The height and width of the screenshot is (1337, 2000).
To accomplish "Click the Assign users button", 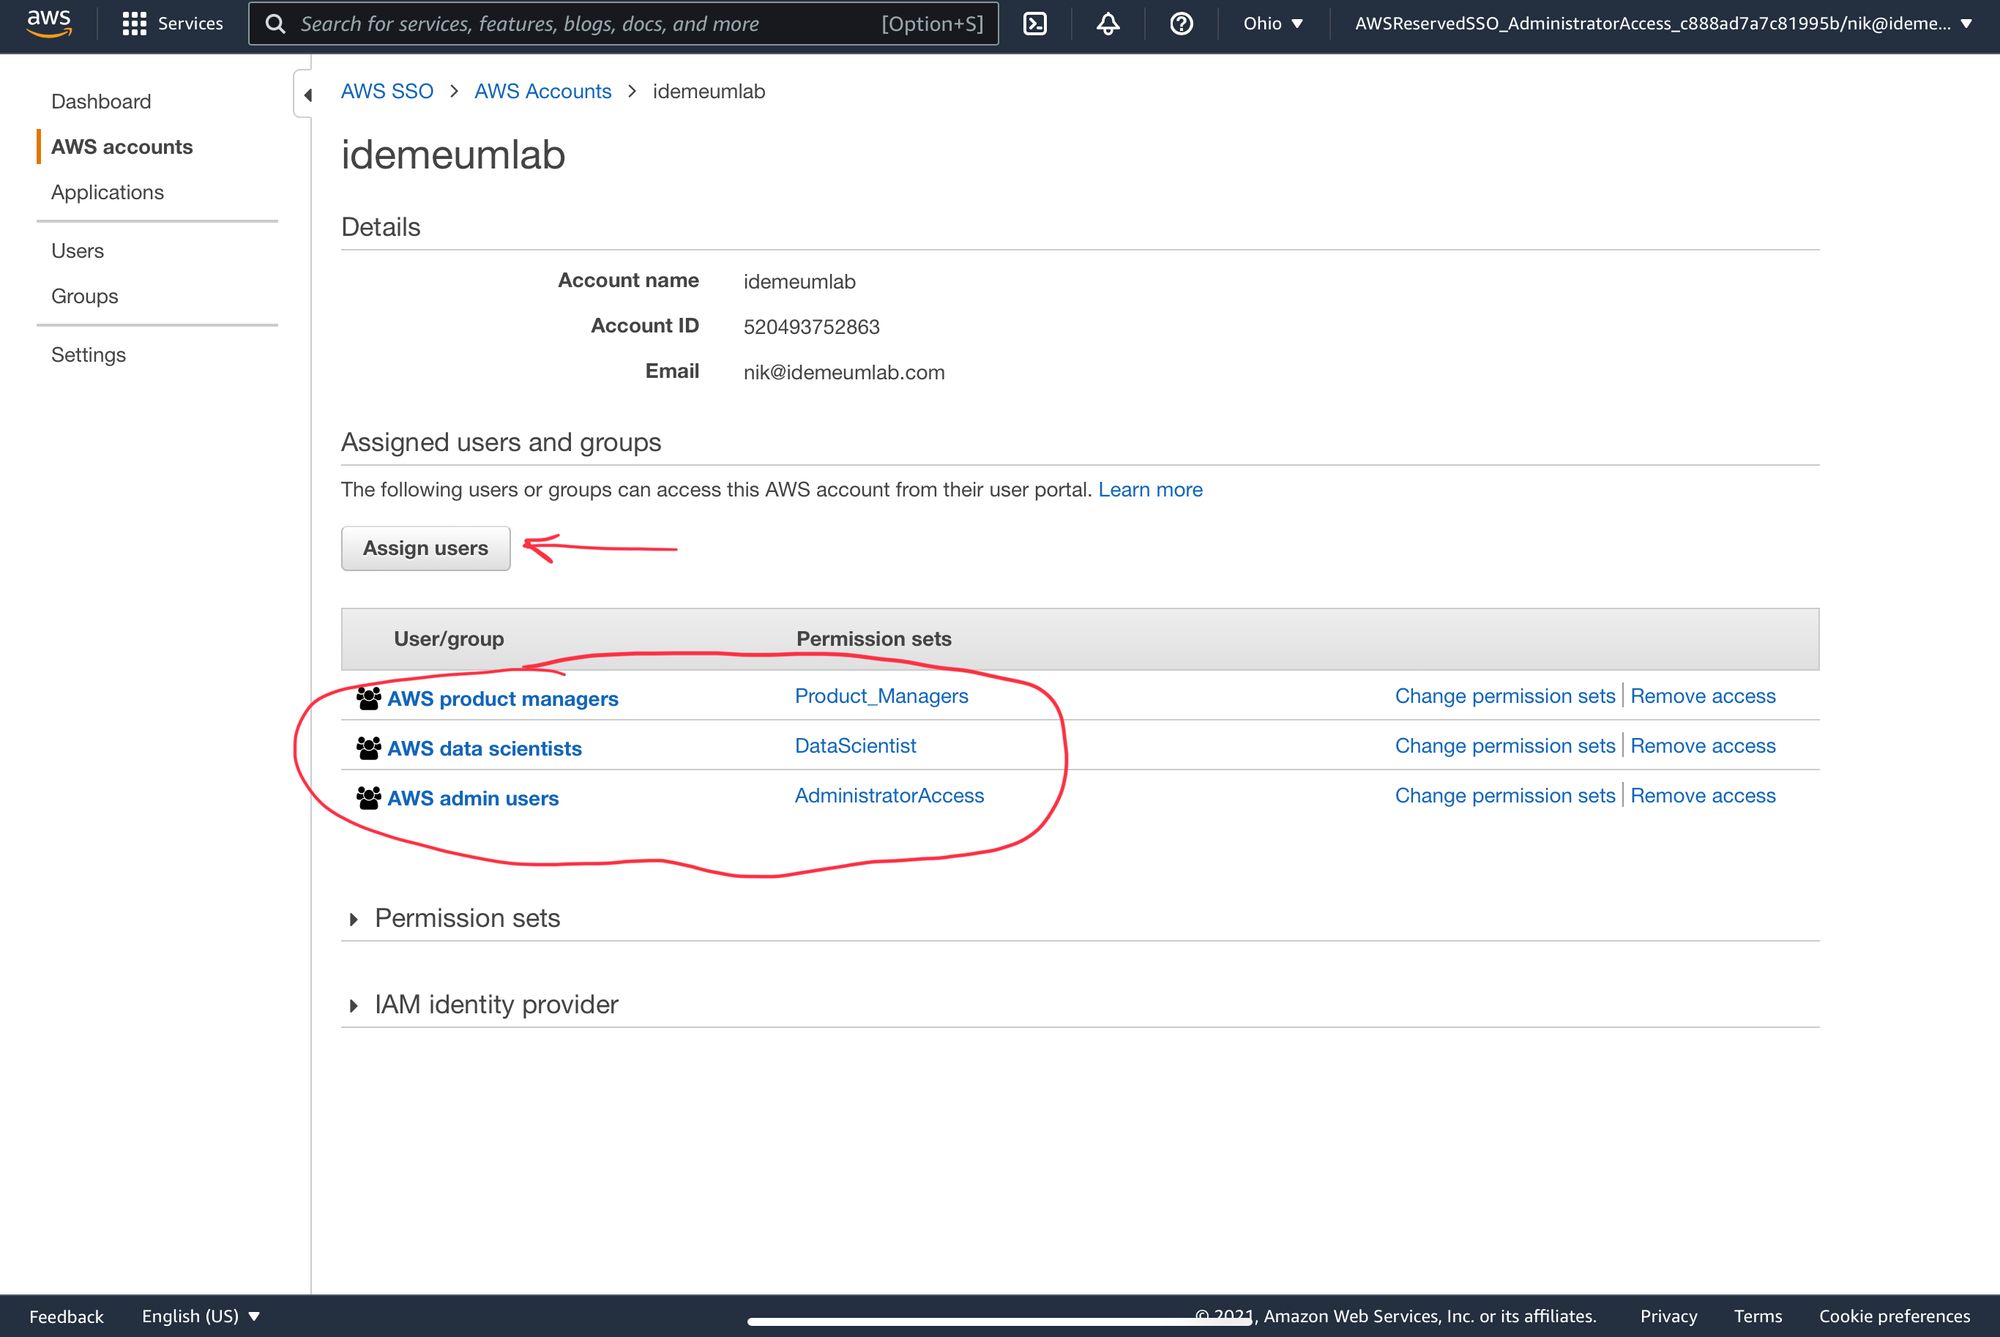I will (425, 548).
